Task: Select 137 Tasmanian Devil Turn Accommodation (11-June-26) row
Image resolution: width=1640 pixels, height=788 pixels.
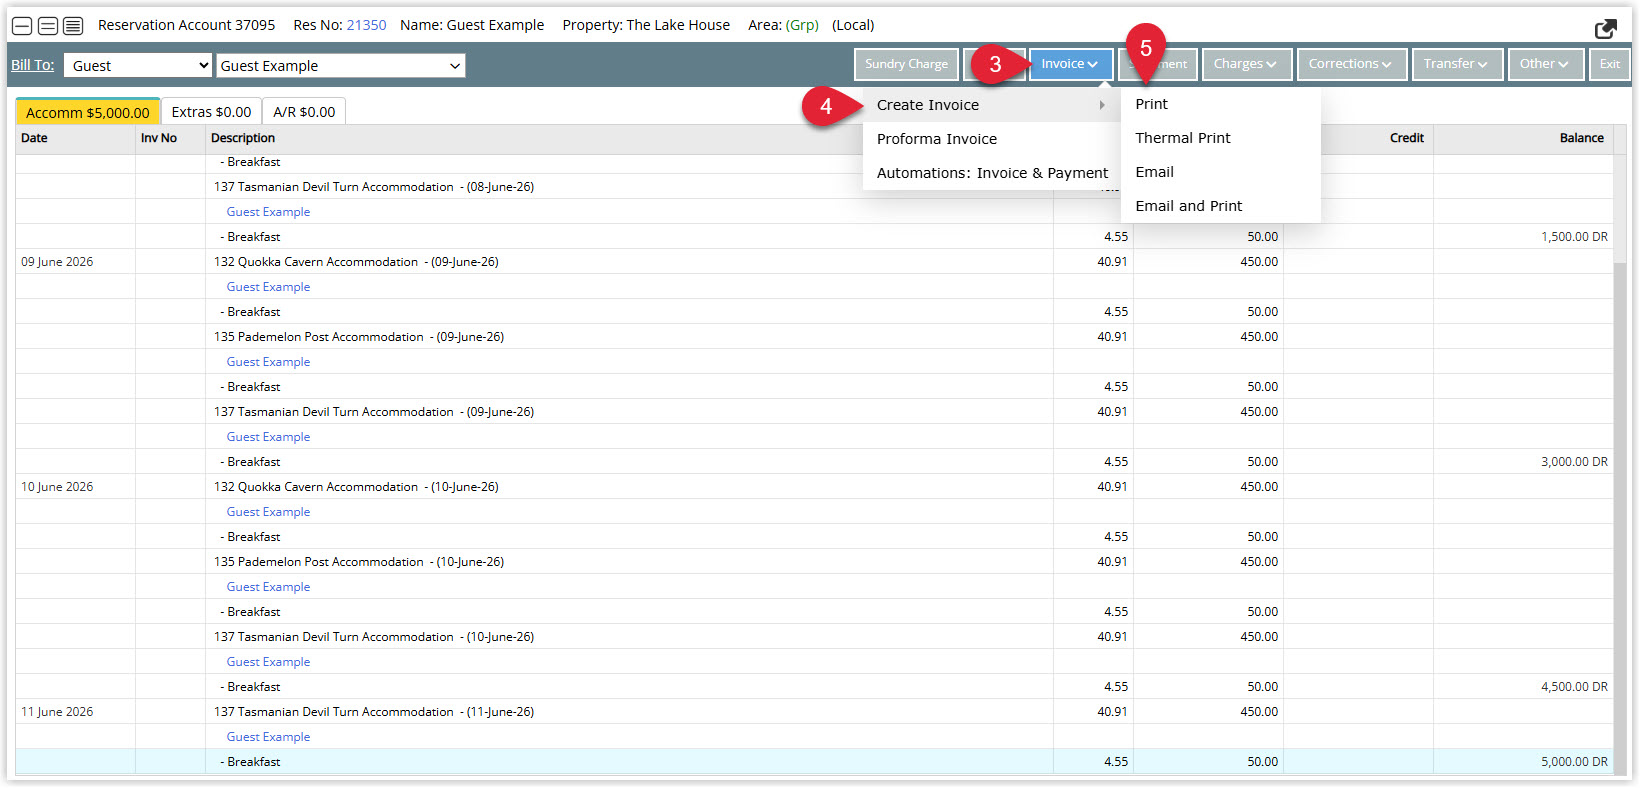Action: (x=814, y=712)
